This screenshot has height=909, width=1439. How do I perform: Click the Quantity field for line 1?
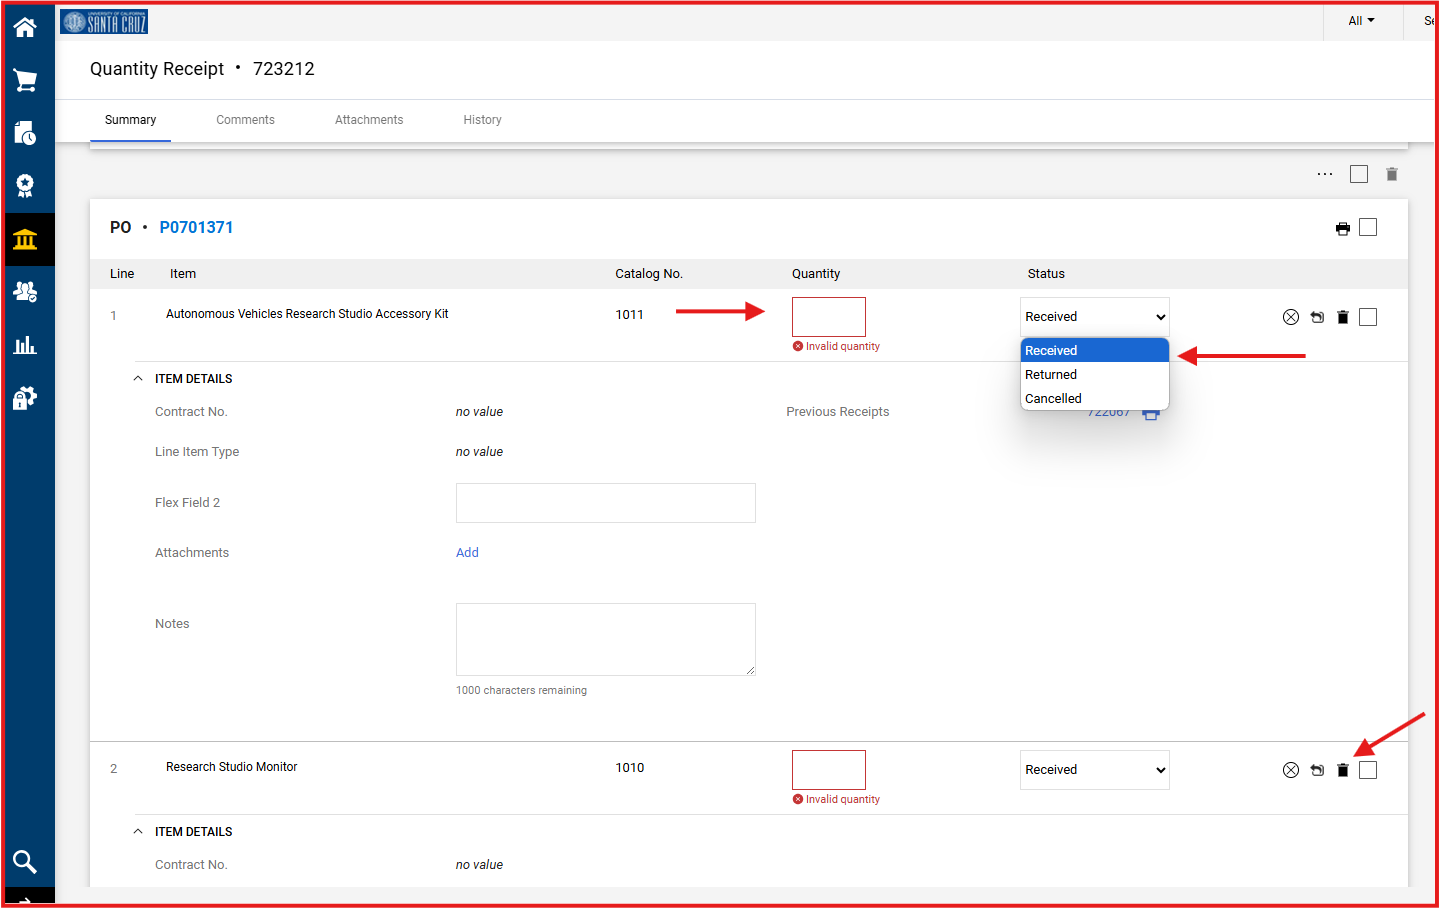[x=828, y=317]
